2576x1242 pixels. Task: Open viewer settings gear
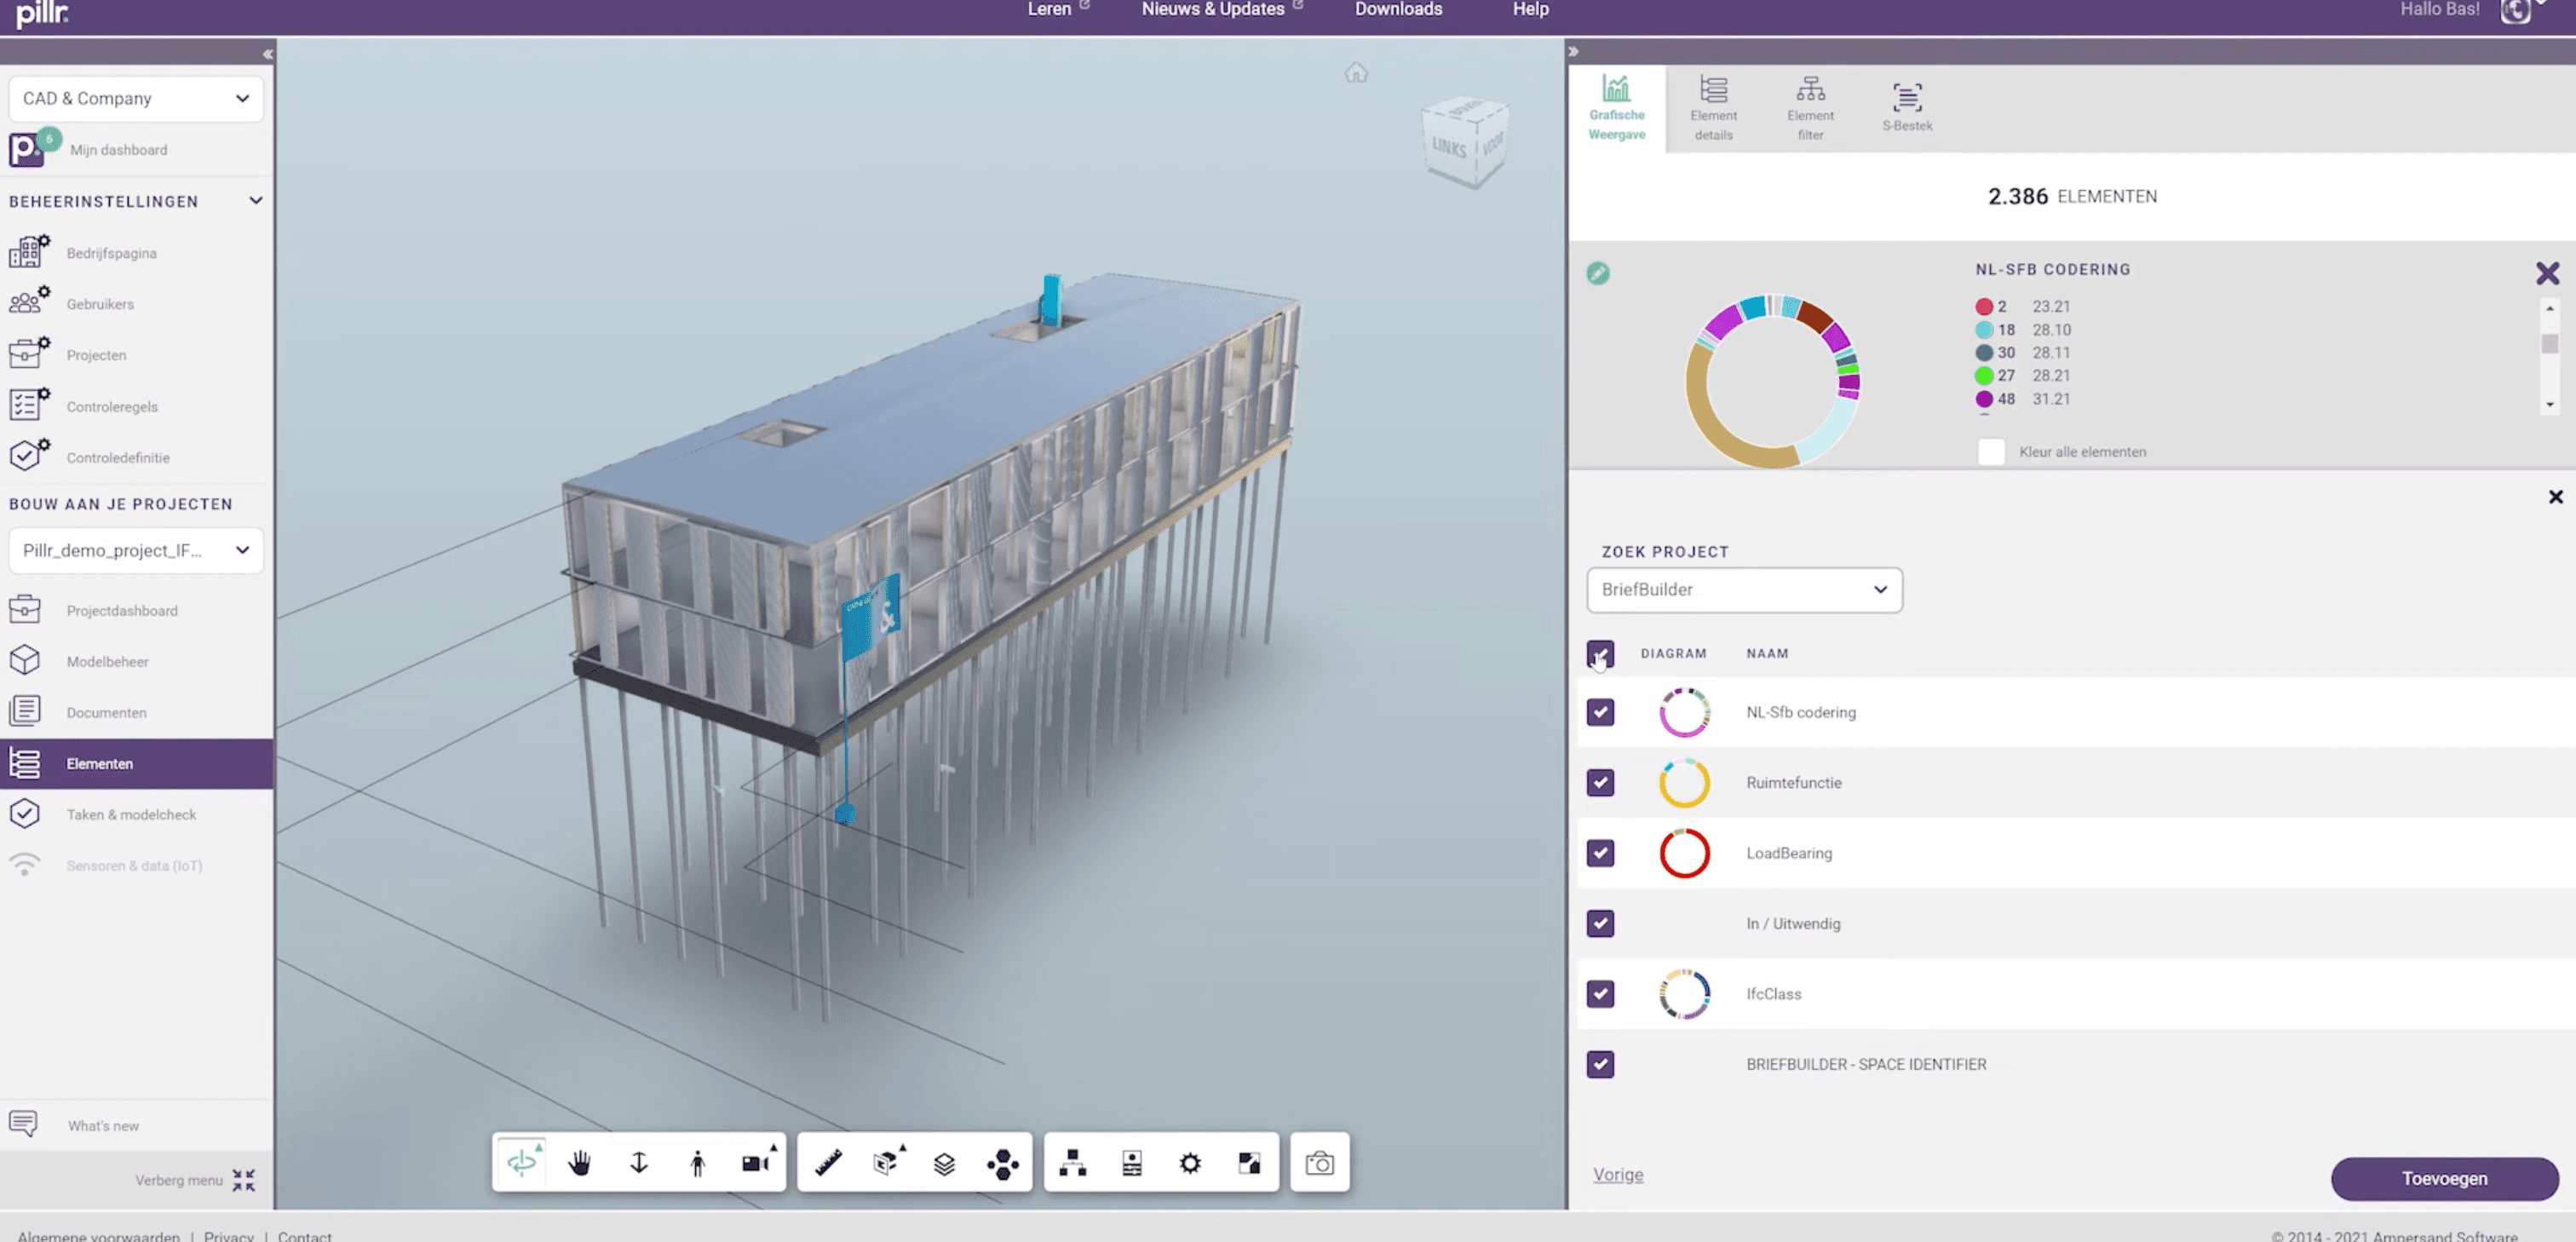(x=1190, y=1162)
